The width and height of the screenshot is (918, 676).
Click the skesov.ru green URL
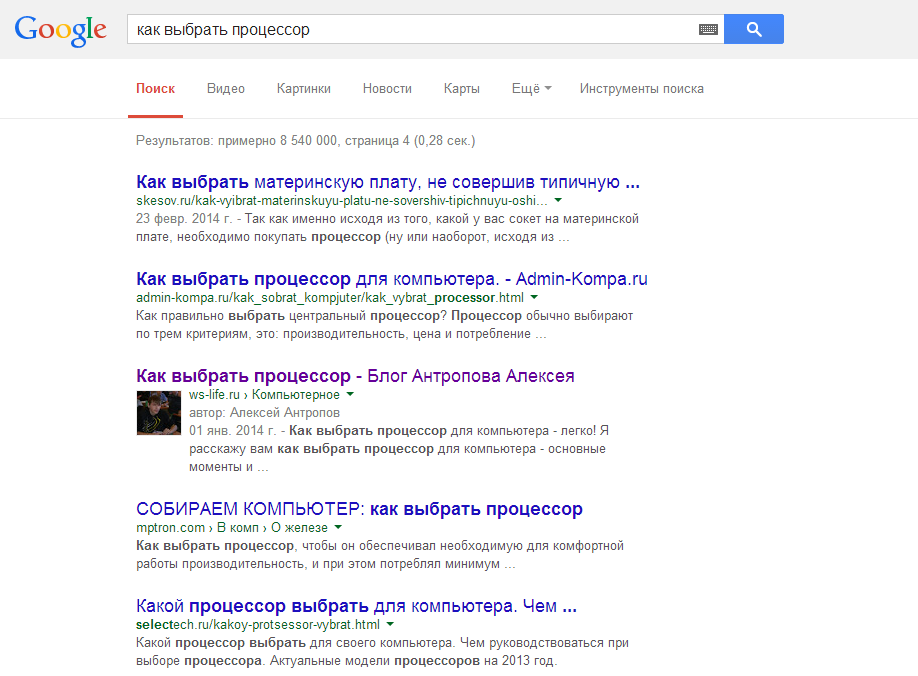[x=342, y=201]
